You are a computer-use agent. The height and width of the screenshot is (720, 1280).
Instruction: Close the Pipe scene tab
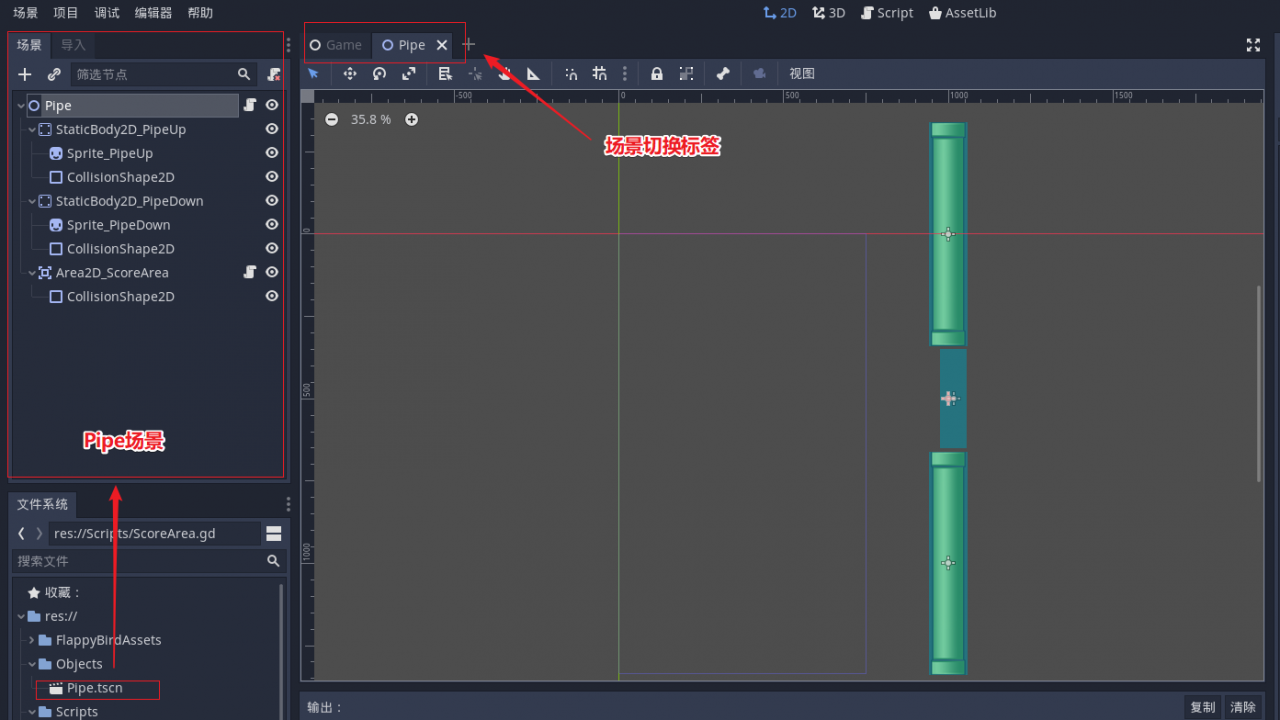click(x=442, y=45)
